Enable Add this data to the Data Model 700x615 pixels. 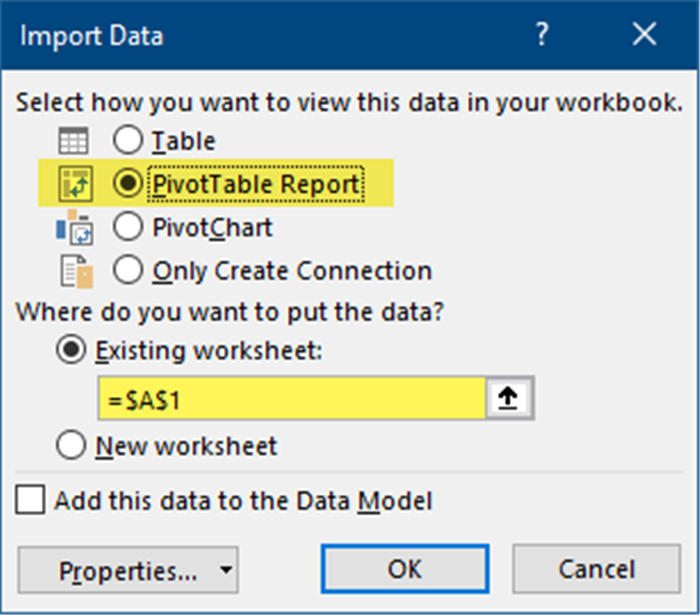tap(31, 500)
